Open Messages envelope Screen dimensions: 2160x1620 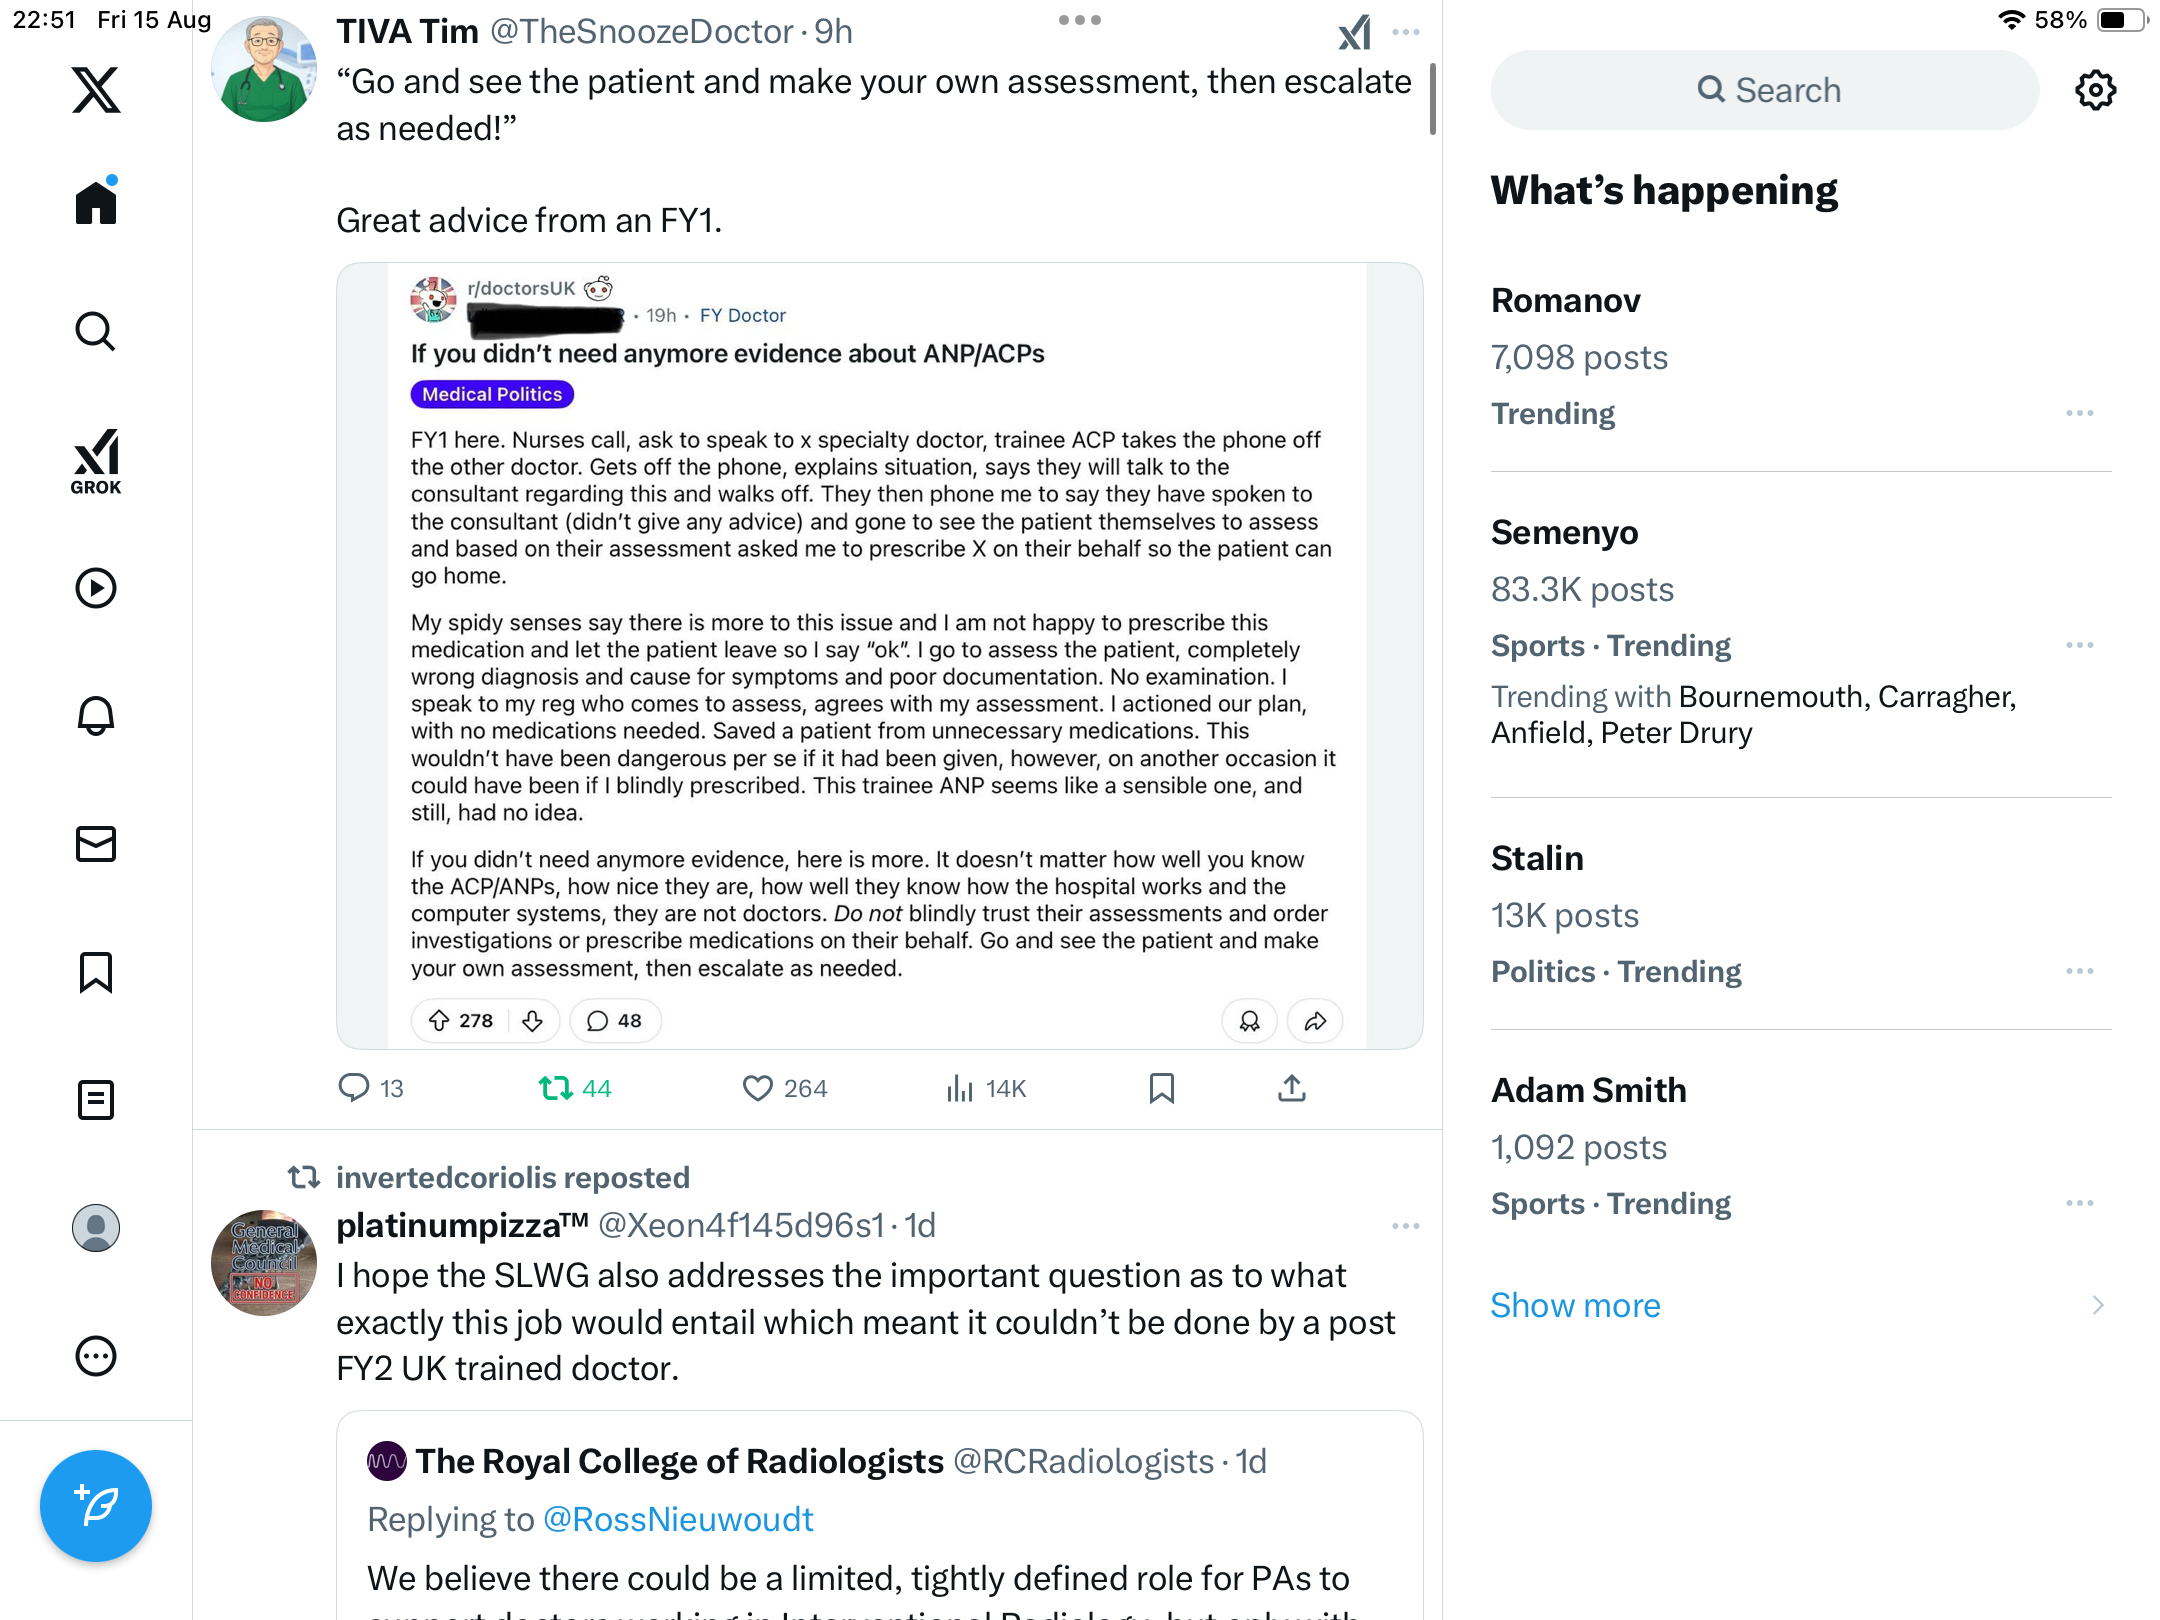(x=96, y=844)
